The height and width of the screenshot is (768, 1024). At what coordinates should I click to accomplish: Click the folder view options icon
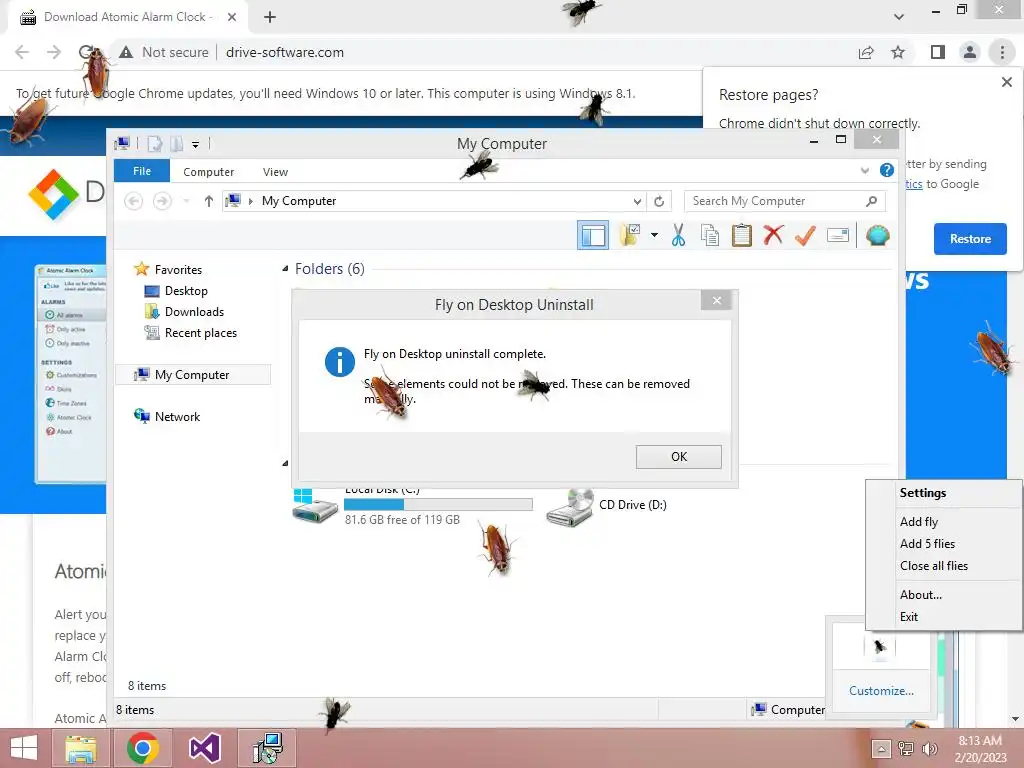[630, 235]
